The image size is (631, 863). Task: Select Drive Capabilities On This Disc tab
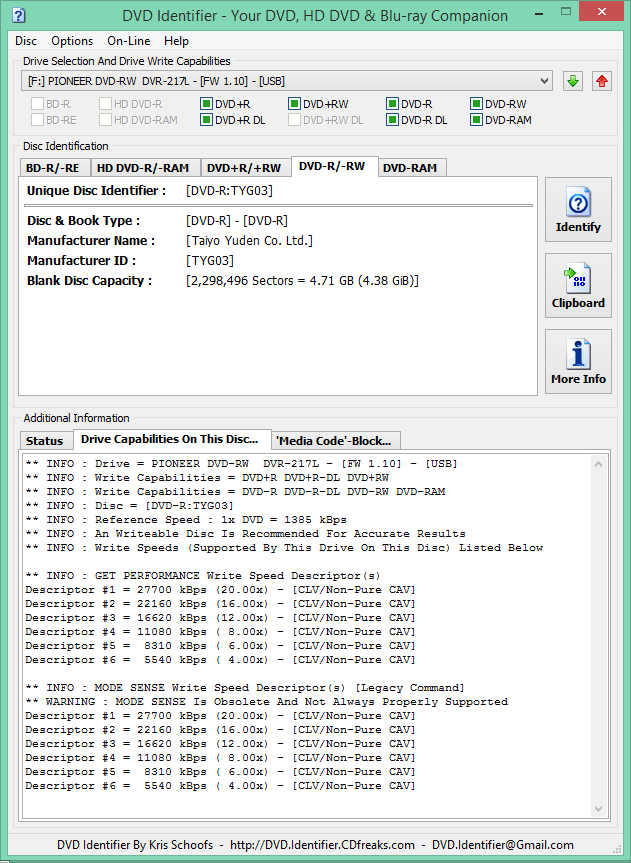170,439
